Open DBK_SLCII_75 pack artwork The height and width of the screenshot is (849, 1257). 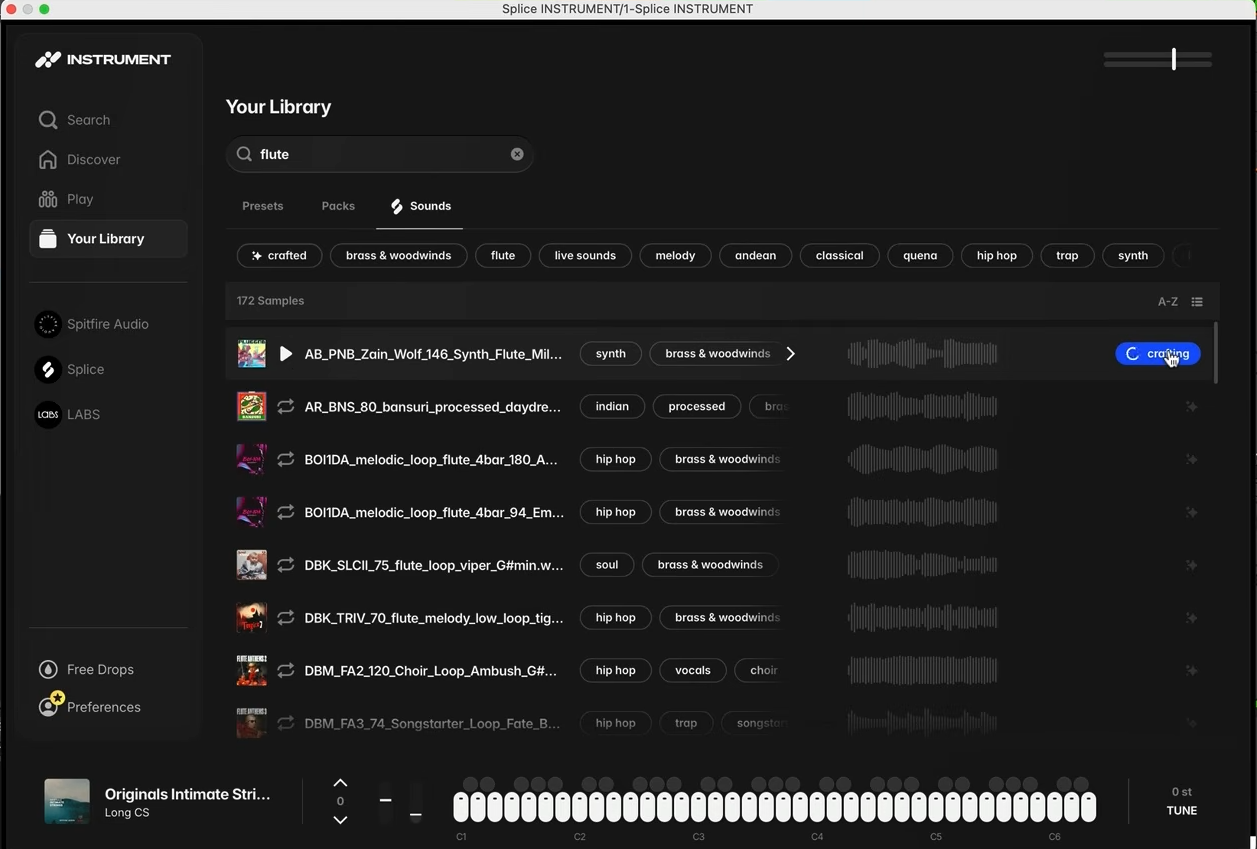[x=251, y=565]
